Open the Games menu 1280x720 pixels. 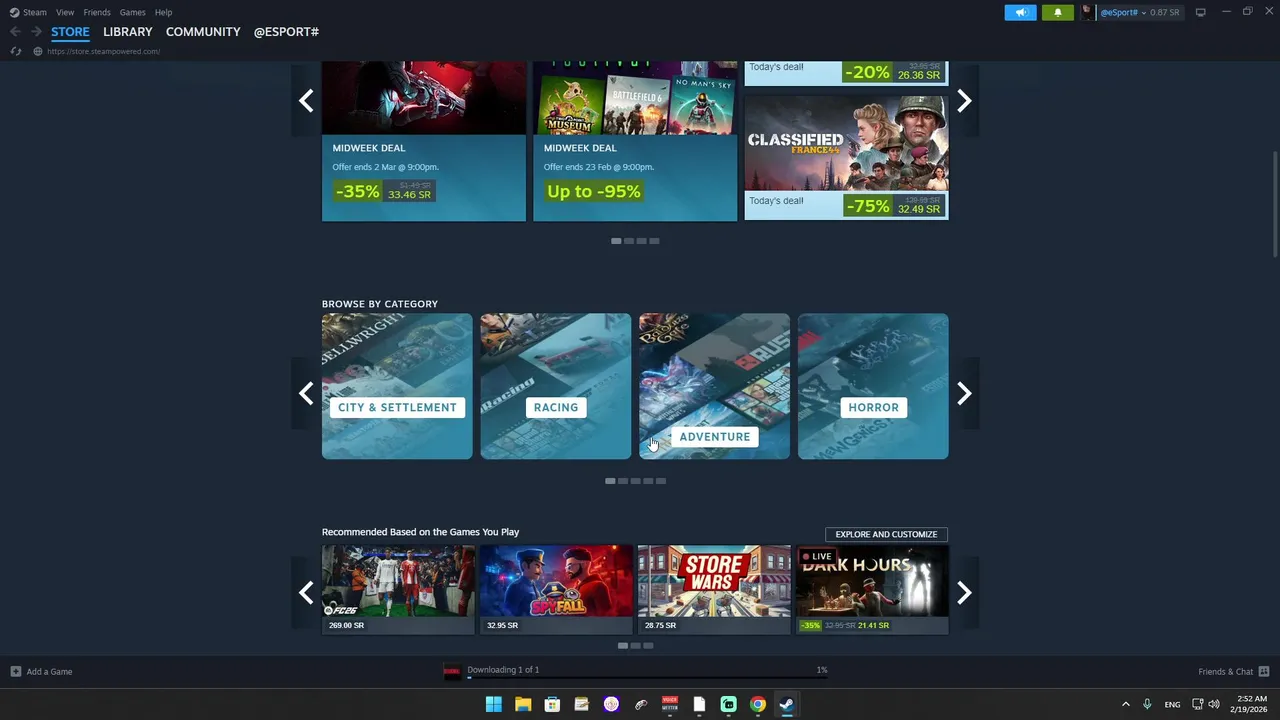(132, 12)
